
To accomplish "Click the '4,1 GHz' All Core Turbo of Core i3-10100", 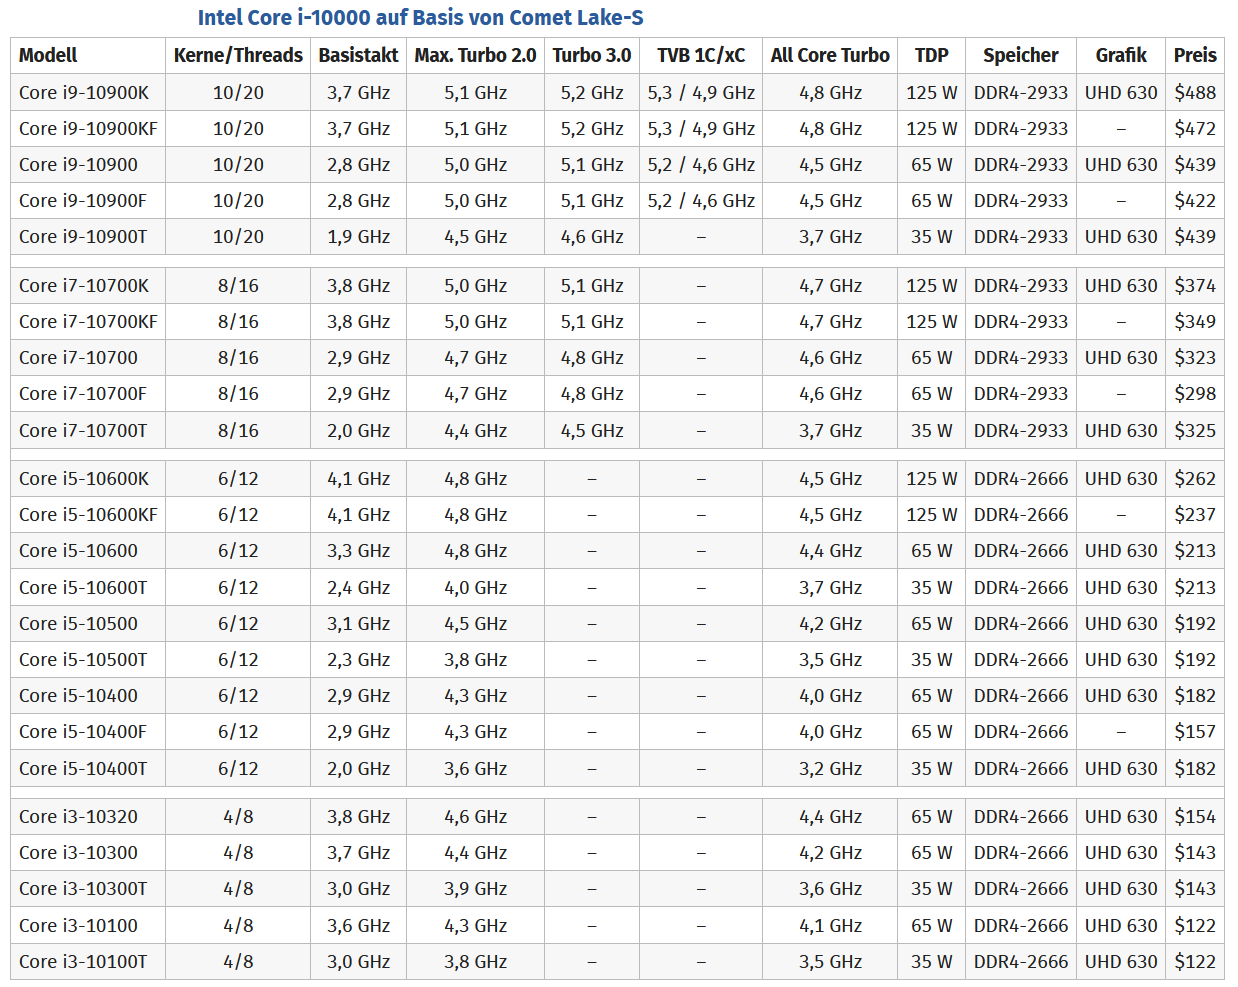I will (x=830, y=926).
